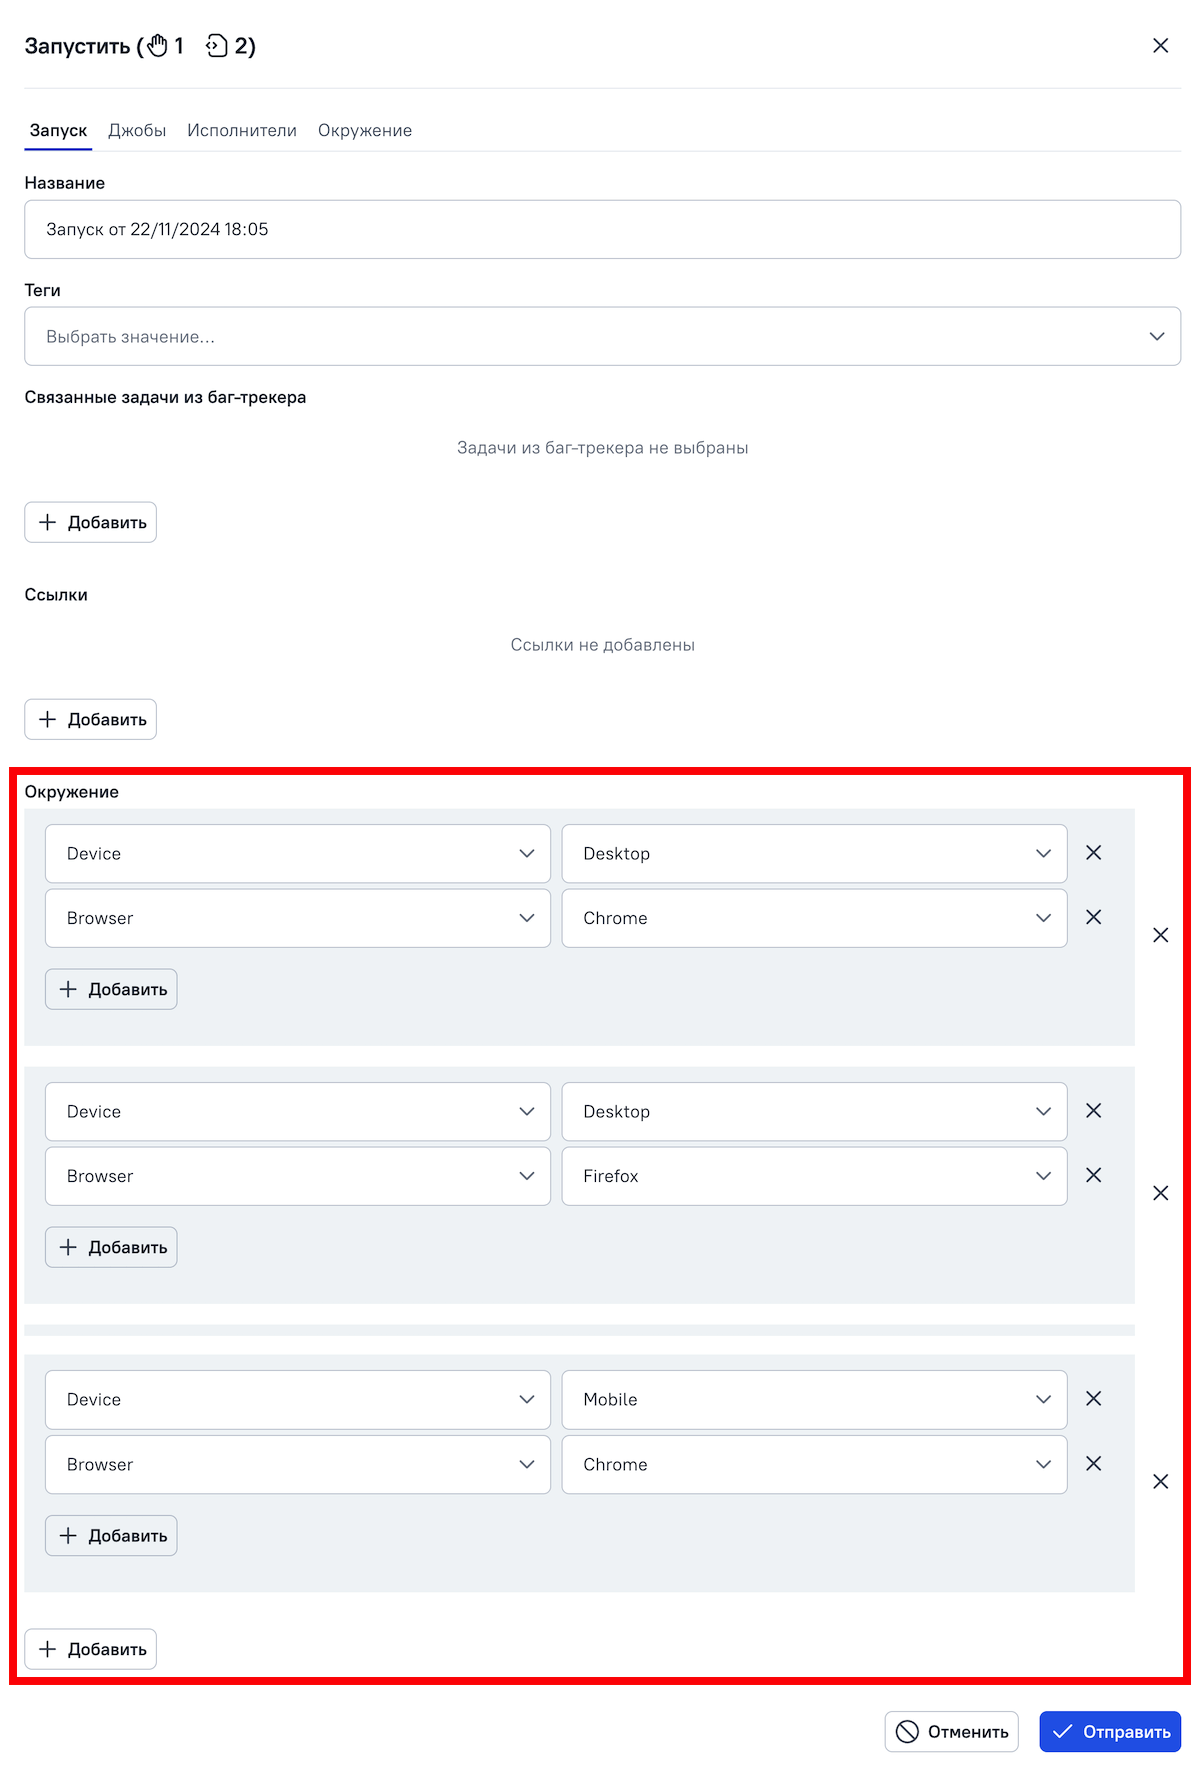Delete the entire second environment set
The height and width of the screenshot is (1775, 1200).
click(1160, 1193)
